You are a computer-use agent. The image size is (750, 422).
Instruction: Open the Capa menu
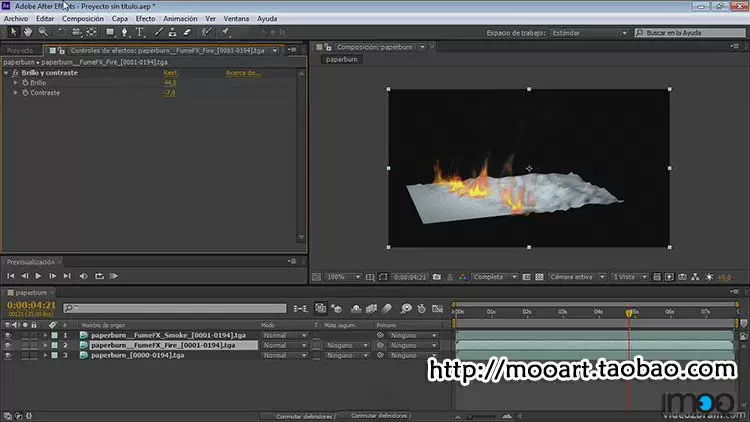(x=120, y=19)
